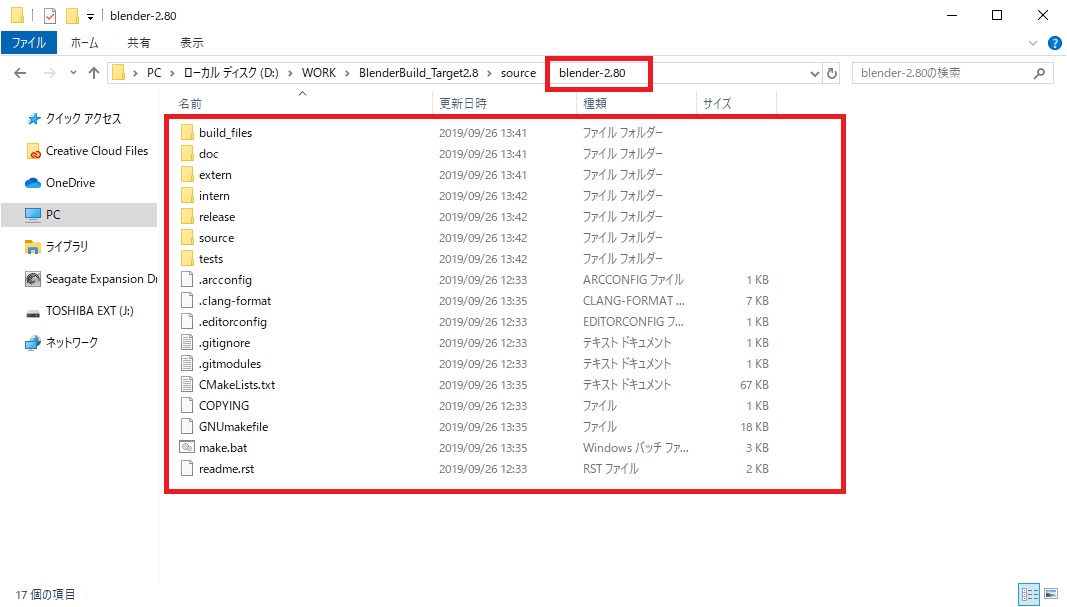The width and height of the screenshot is (1067, 607).
Task: Click the .arcconfig file icon
Action: pyautogui.click(x=187, y=280)
